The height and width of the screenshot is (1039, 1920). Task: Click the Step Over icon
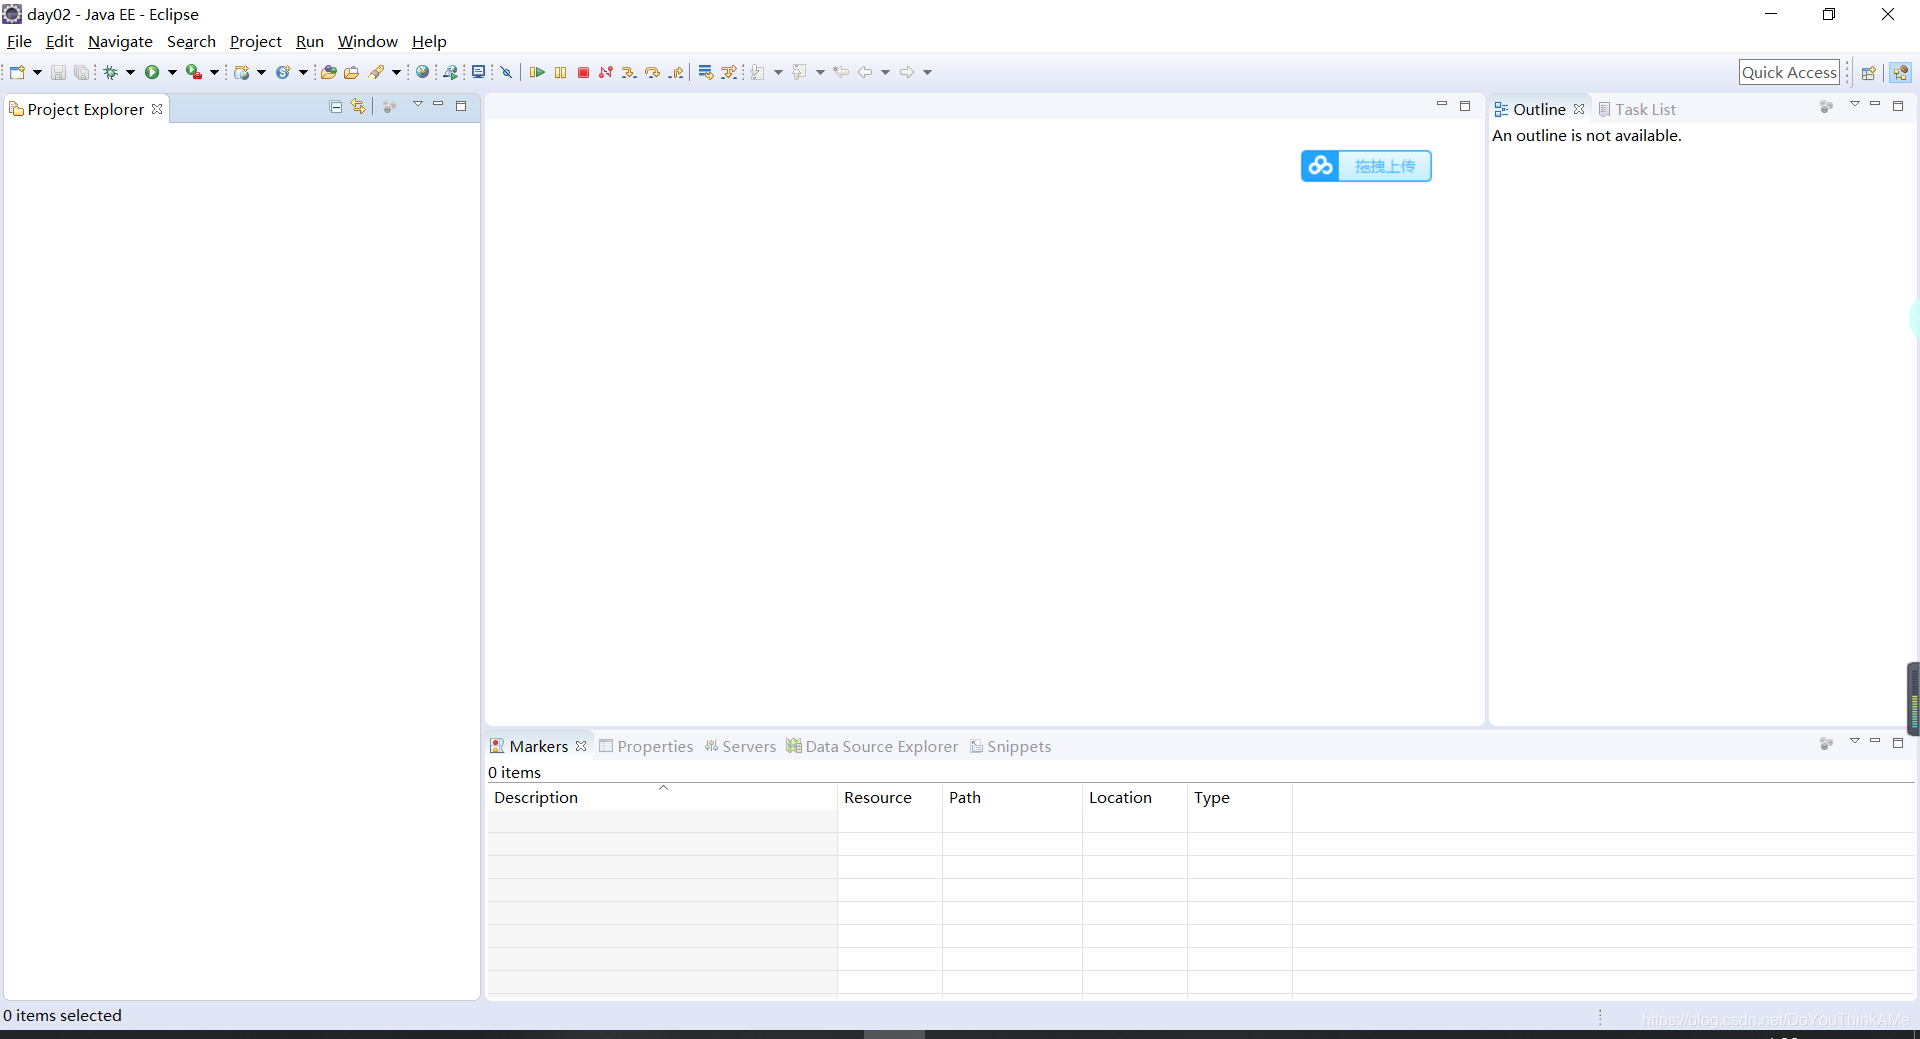click(x=652, y=72)
